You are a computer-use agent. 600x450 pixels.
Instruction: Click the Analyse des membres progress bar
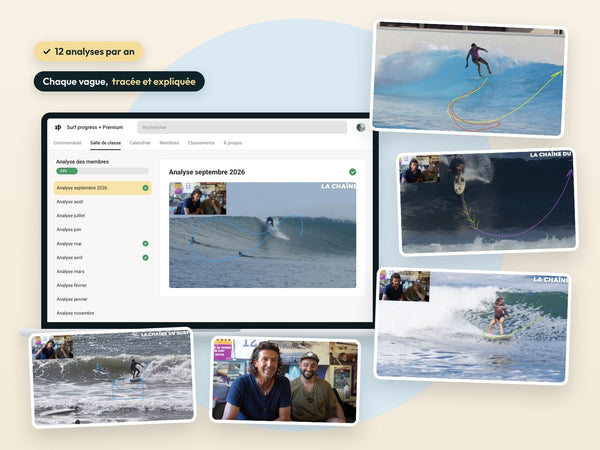click(x=102, y=171)
